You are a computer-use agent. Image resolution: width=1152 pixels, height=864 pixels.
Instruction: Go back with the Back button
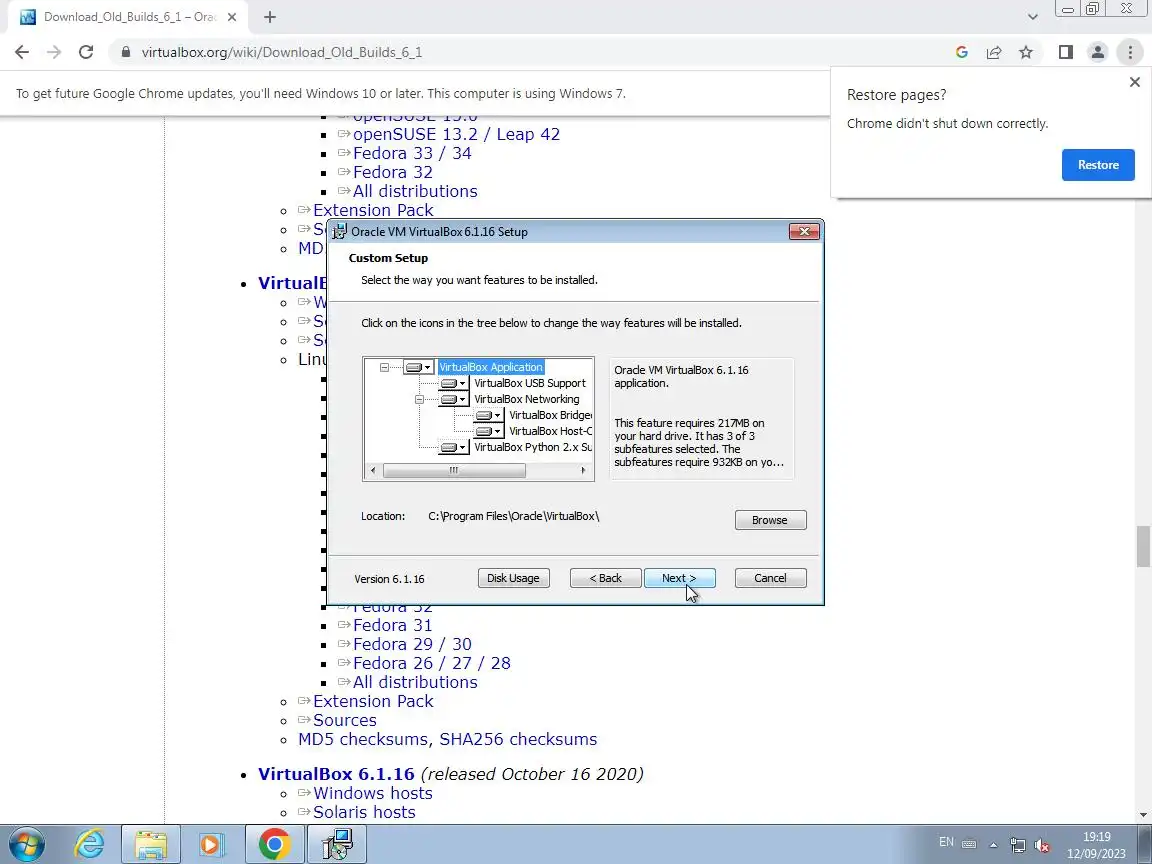coord(605,578)
